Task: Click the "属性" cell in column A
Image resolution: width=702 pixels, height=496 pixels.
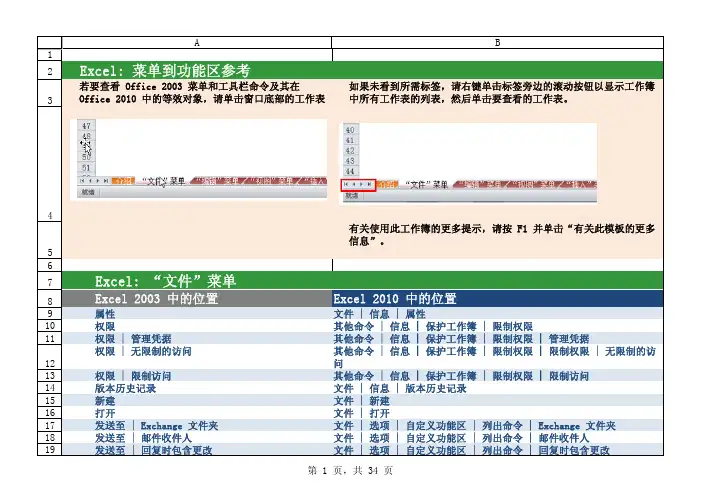Action: [x=105, y=314]
